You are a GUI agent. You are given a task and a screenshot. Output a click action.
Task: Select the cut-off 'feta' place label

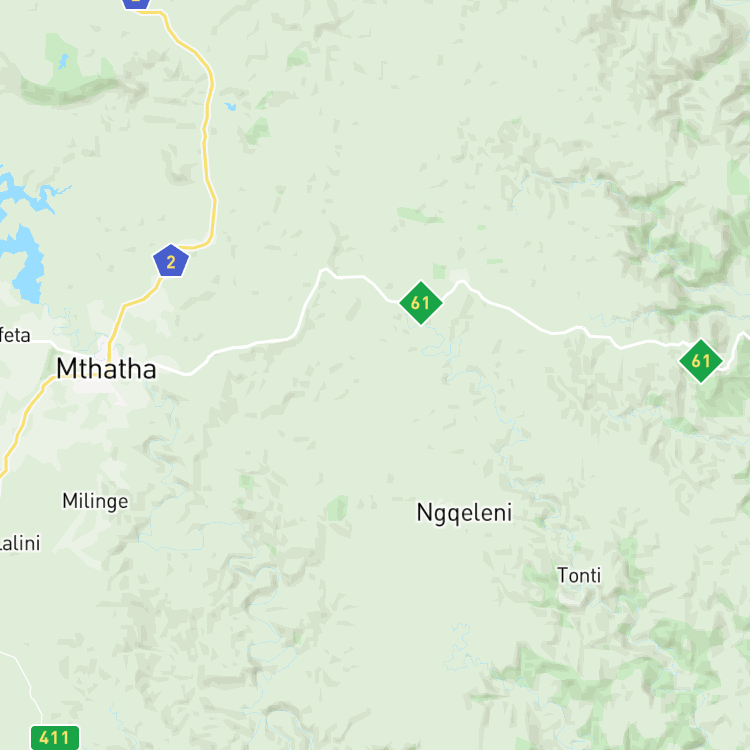pyautogui.click(x=15, y=335)
